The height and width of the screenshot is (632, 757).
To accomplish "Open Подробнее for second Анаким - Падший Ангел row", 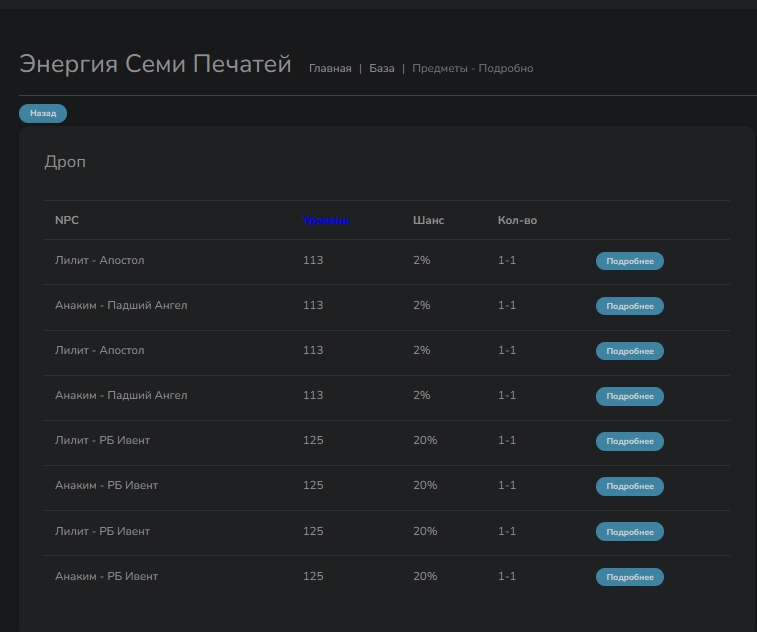I will [x=629, y=396].
